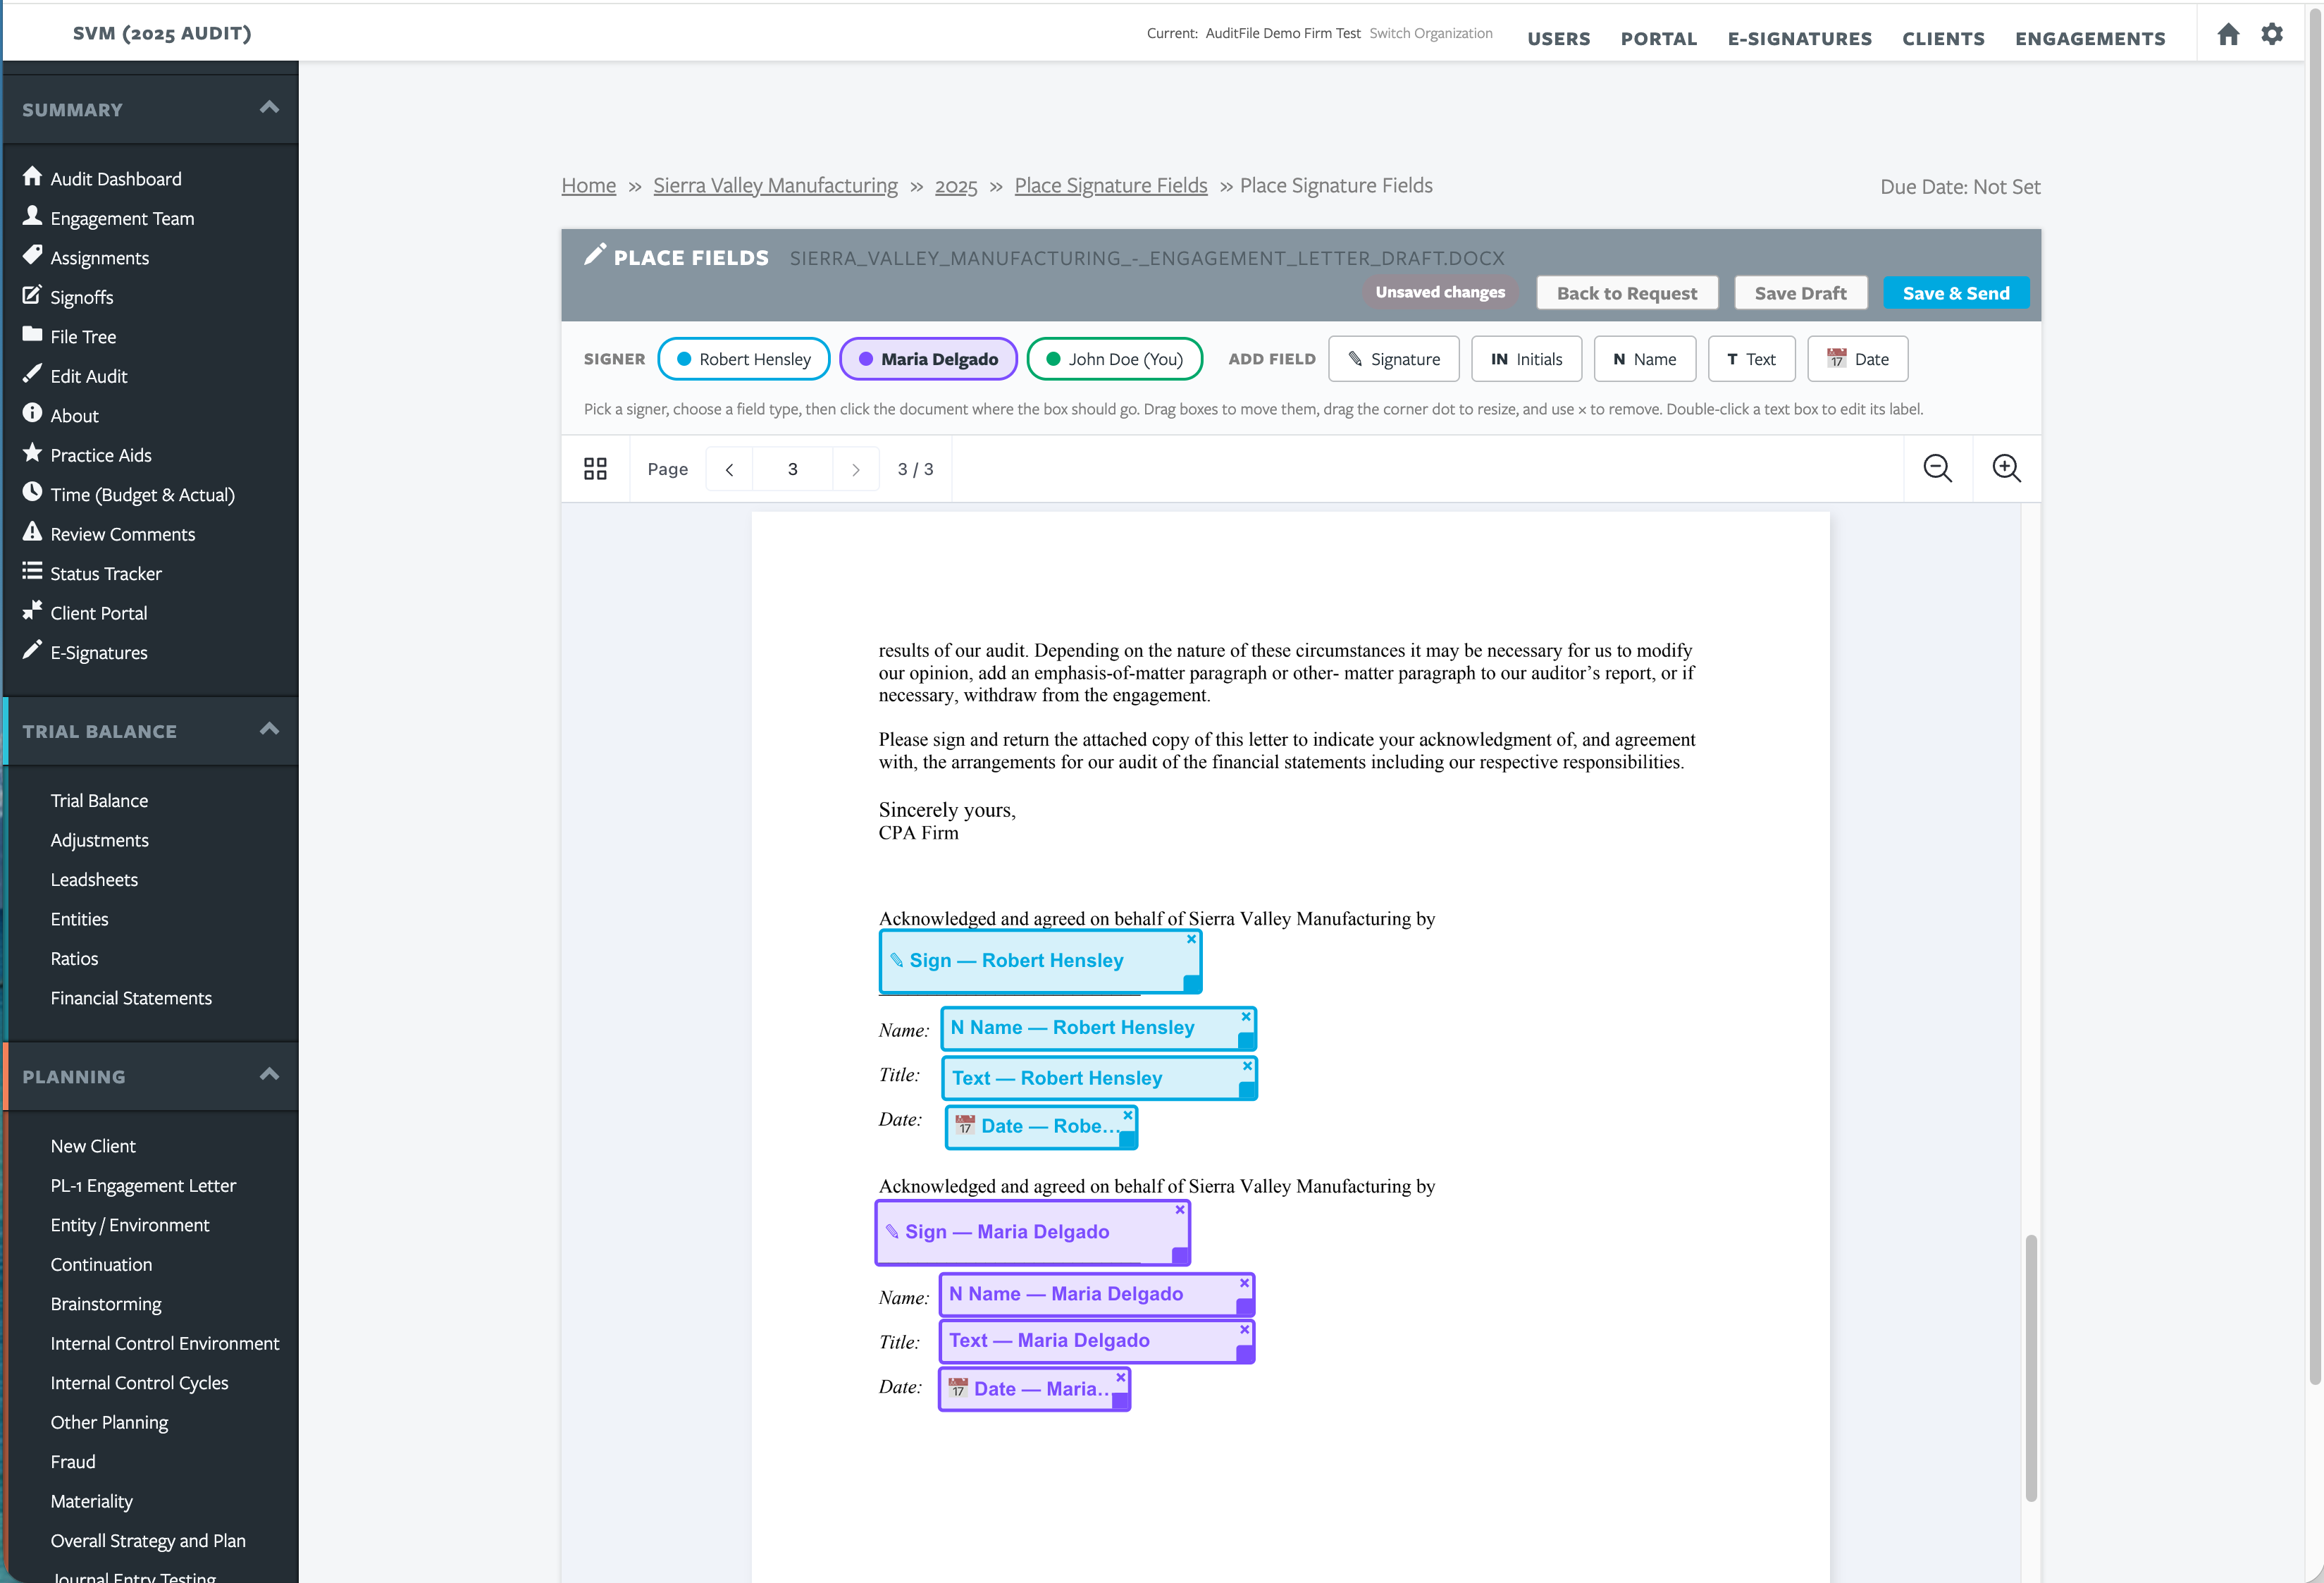This screenshot has height=1583, width=2324.
Task: Open Leadsheets under Trial Balance
Action: (94, 880)
